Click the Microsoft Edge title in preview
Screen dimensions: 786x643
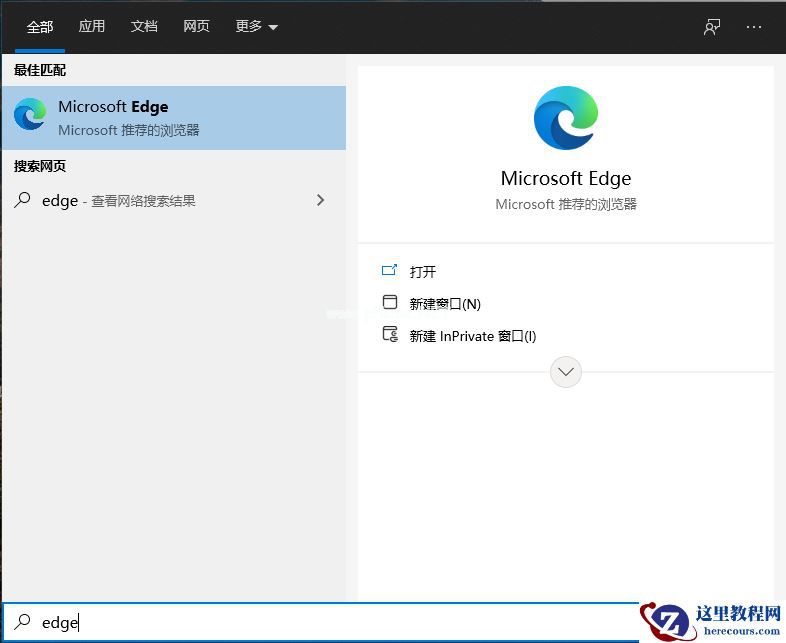pyautogui.click(x=566, y=178)
